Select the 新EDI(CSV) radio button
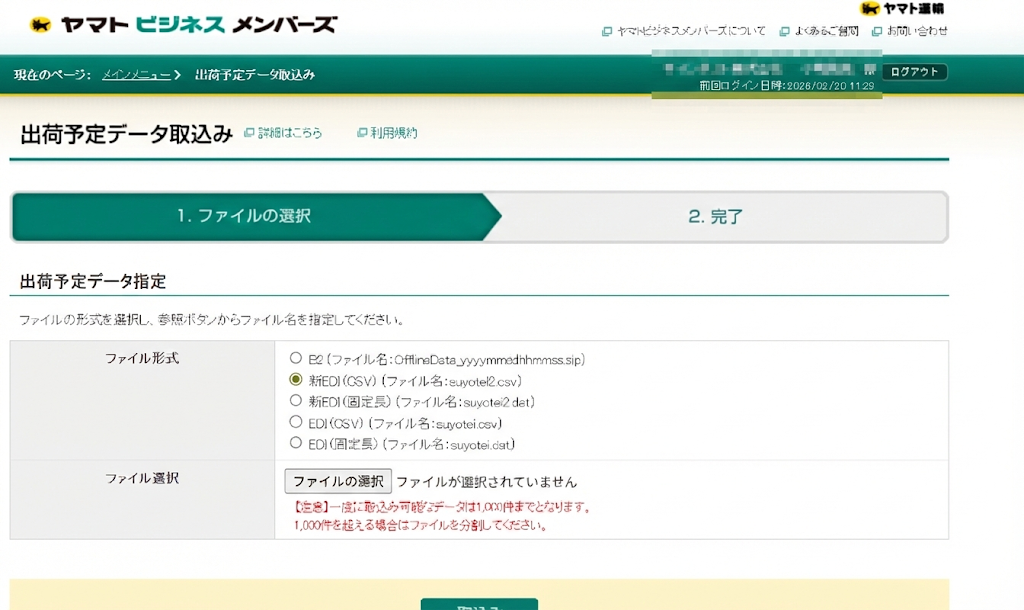 click(295, 380)
